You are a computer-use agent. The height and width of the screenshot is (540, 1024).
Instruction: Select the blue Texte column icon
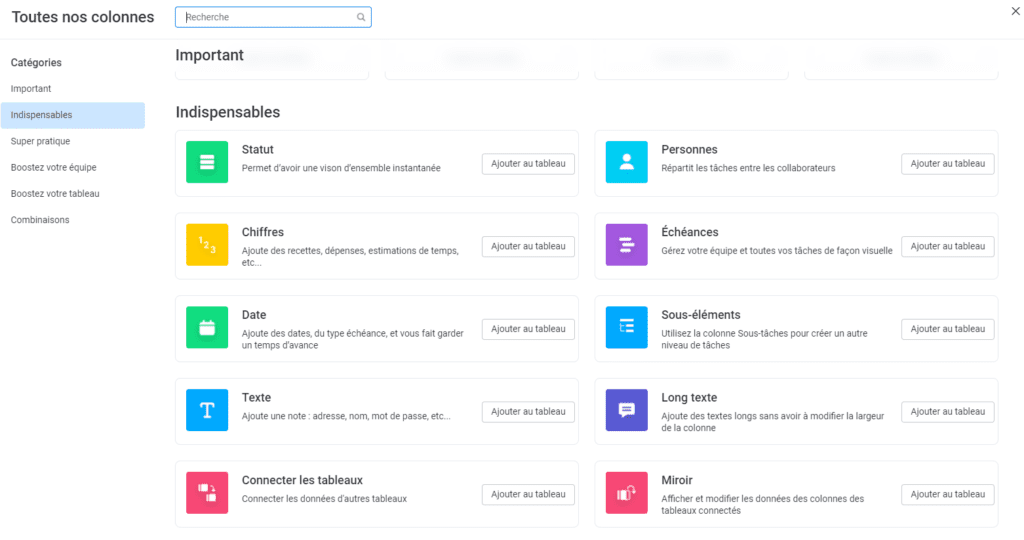coord(207,410)
